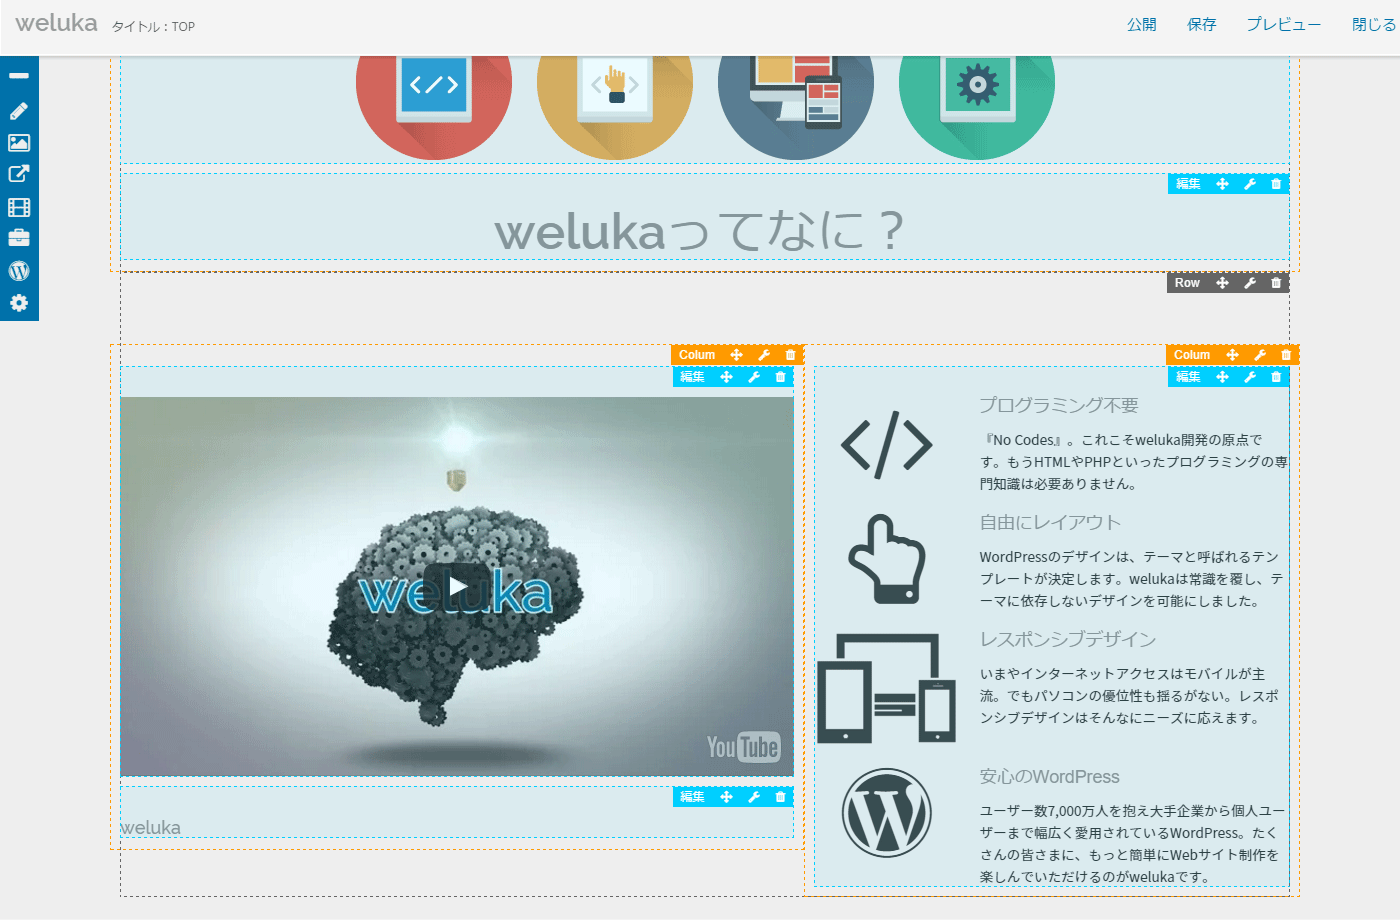Viewport: 1400px width, 920px height.
Task: Click the 安心のWordPress heading
Action: 1049,776
